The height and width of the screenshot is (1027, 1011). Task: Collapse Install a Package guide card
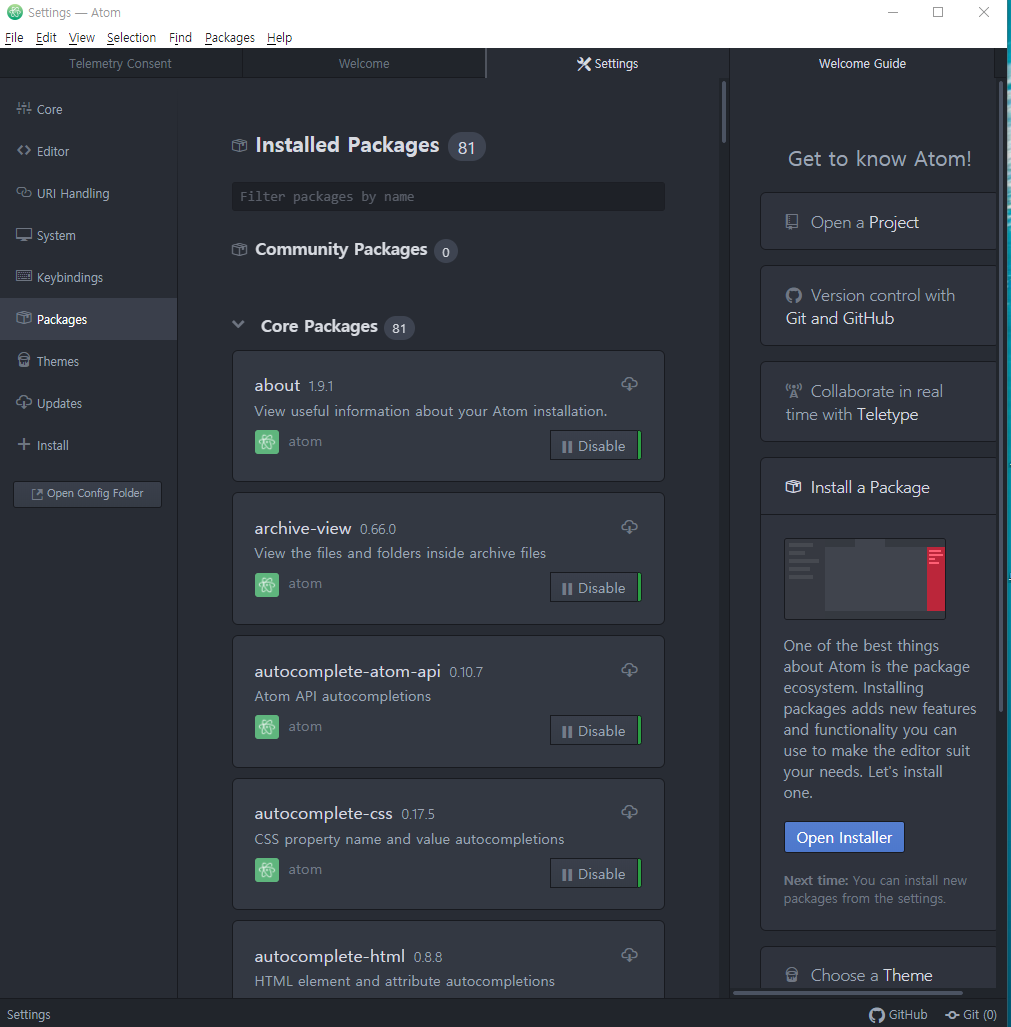(x=878, y=487)
